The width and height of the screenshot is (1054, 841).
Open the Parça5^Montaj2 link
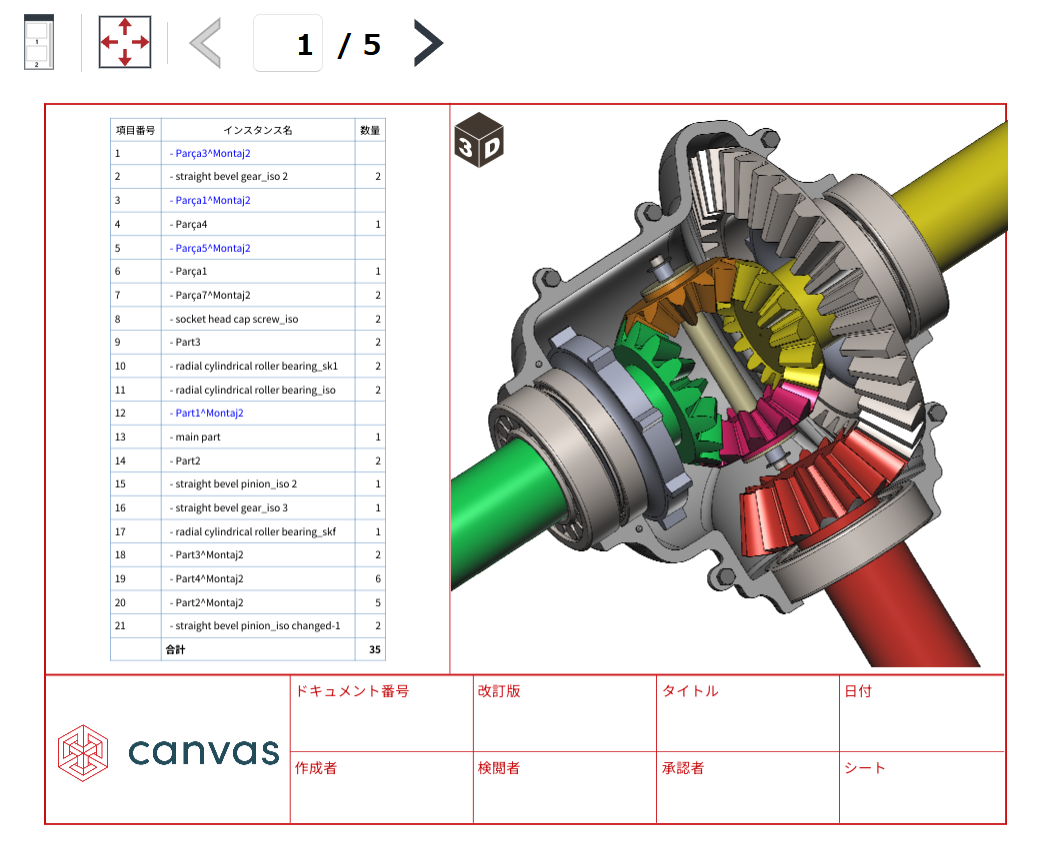click(x=212, y=248)
